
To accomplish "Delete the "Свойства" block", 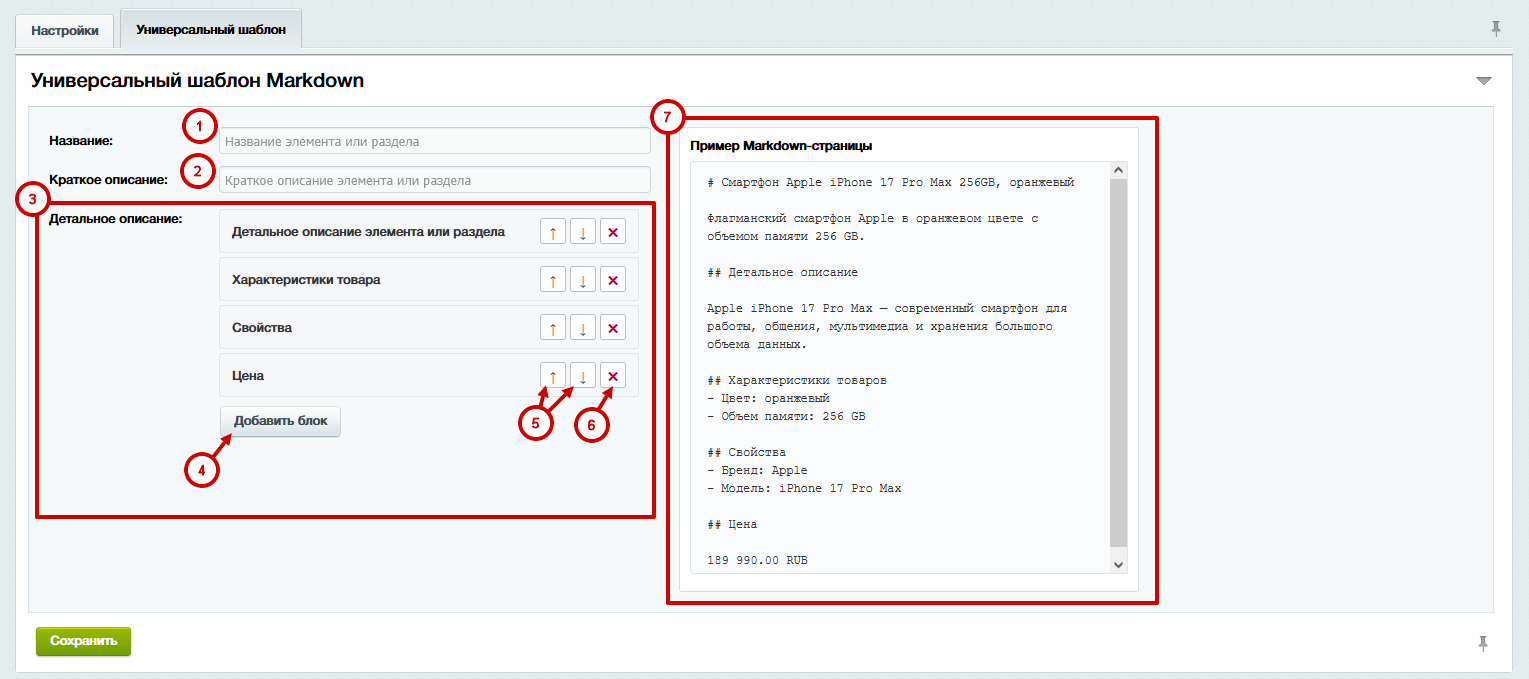I will (612, 327).
